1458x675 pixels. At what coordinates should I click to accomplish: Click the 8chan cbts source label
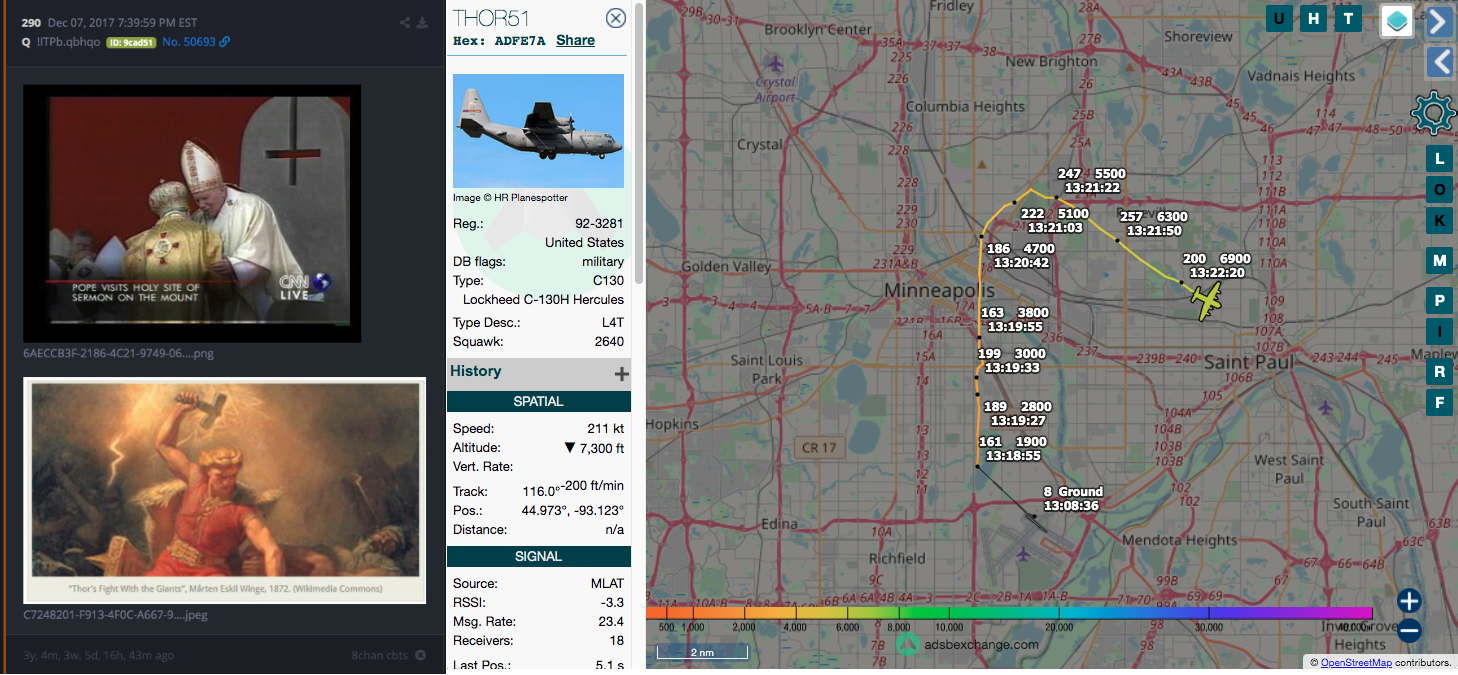(380, 655)
